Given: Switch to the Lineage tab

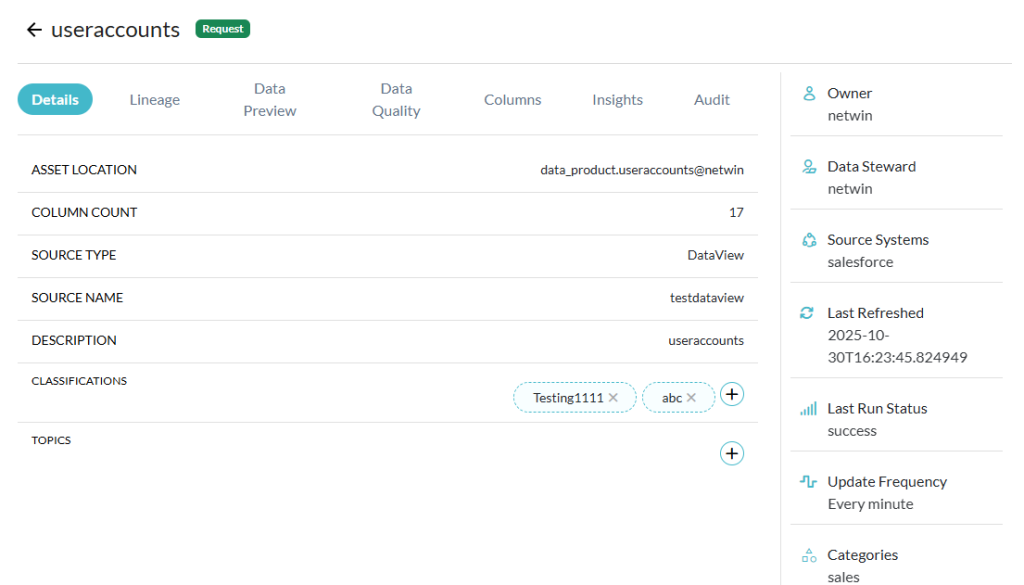Looking at the screenshot, I should (154, 99).
